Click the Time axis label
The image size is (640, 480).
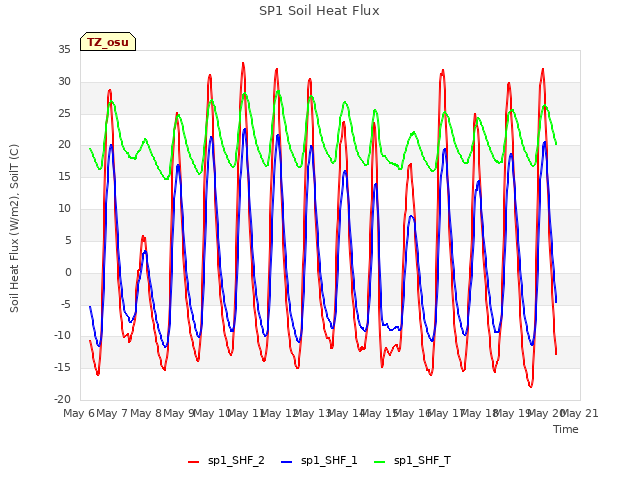click(566, 429)
